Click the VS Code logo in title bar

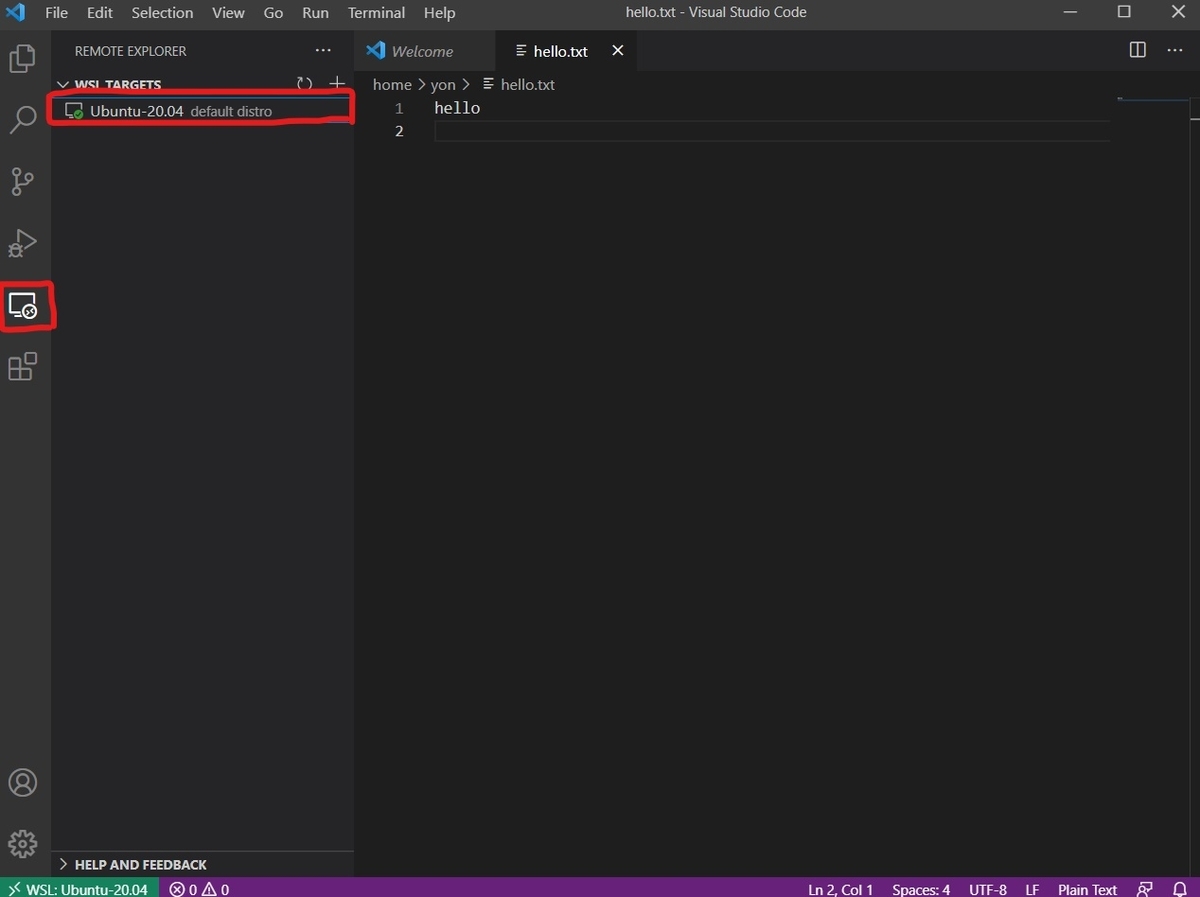(x=16, y=13)
